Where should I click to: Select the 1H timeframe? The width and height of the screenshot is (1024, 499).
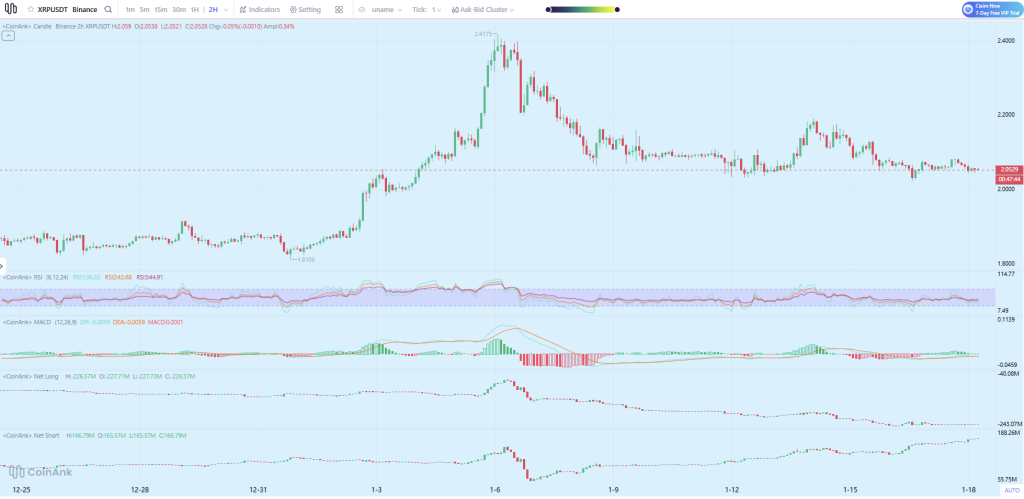tap(196, 9)
